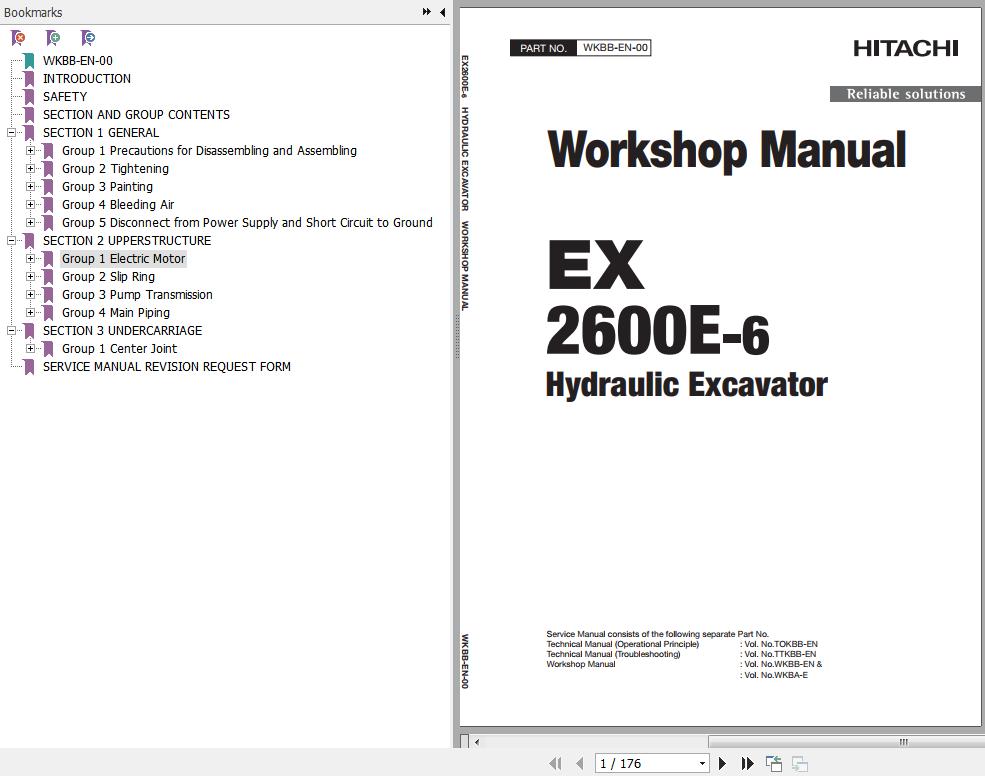Click bookmark icon beside SAFETY

[x=29, y=97]
